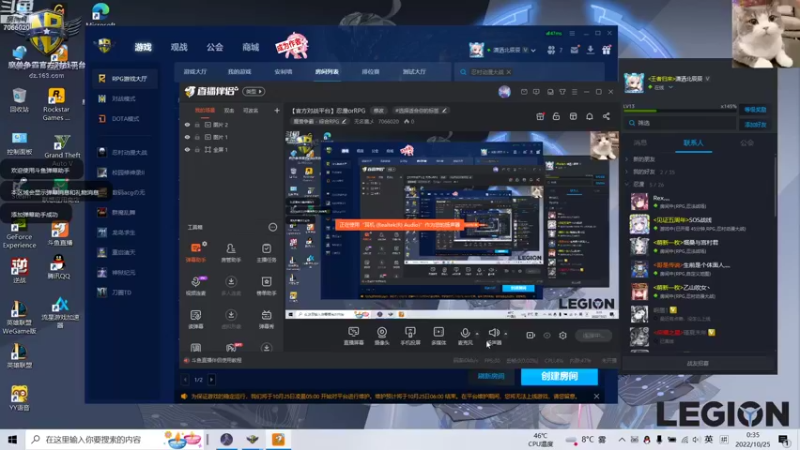
Task: Add a 多媒体 multimedia source
Action: 438,336
